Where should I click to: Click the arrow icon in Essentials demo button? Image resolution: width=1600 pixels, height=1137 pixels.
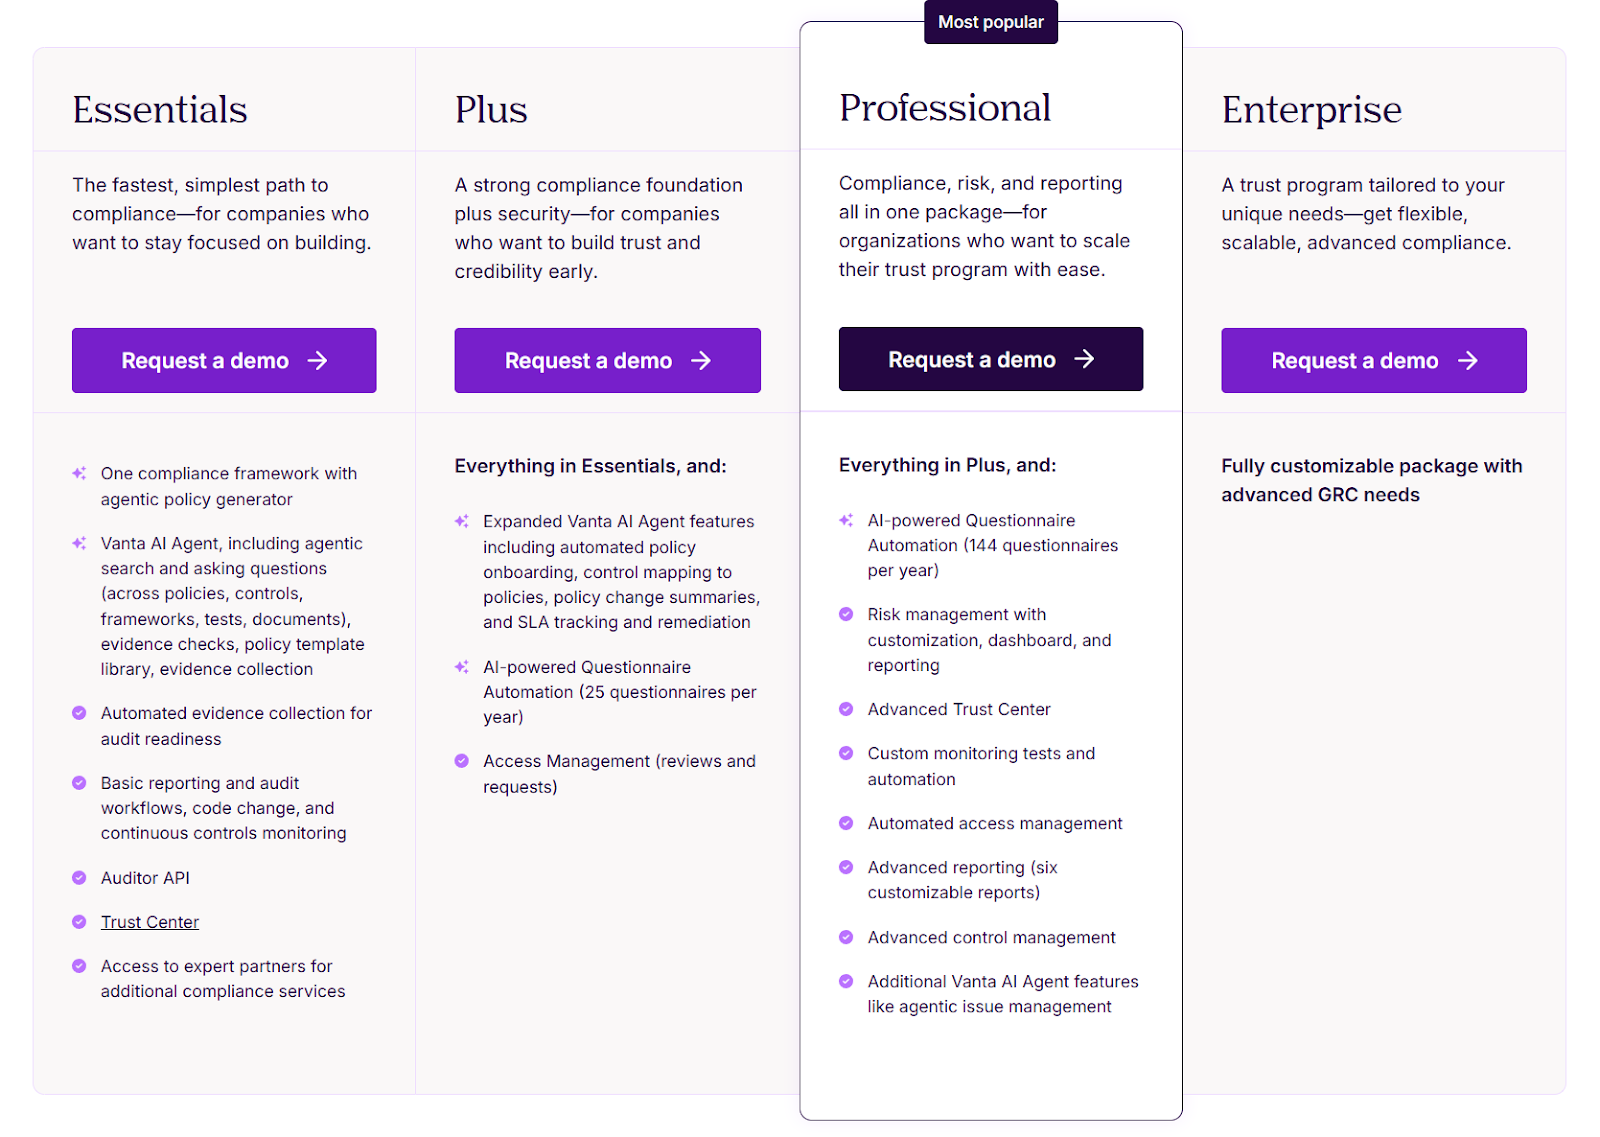319,360
